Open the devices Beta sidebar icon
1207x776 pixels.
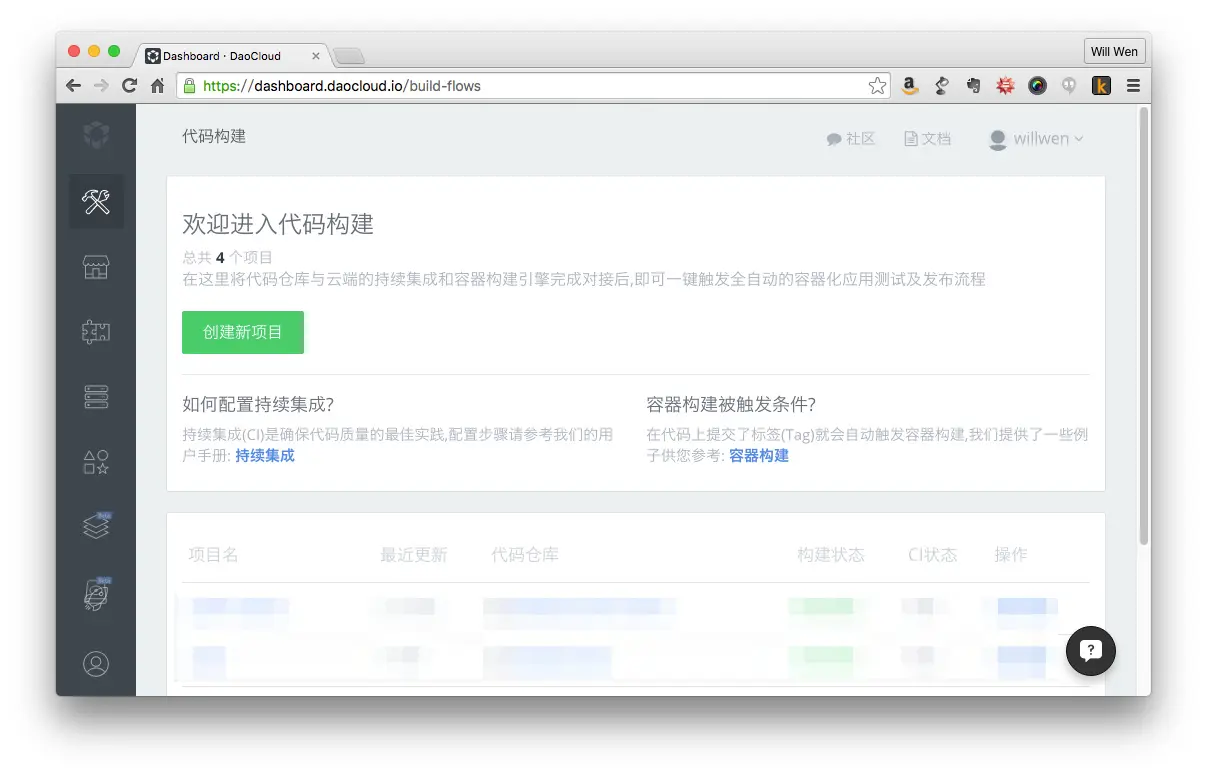click(96, 594)
